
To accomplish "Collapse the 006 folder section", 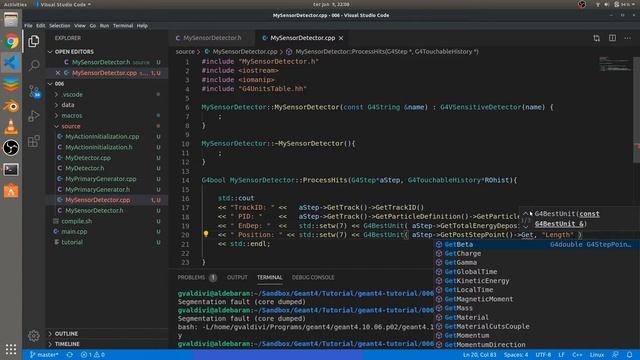I will coord(50,84).
